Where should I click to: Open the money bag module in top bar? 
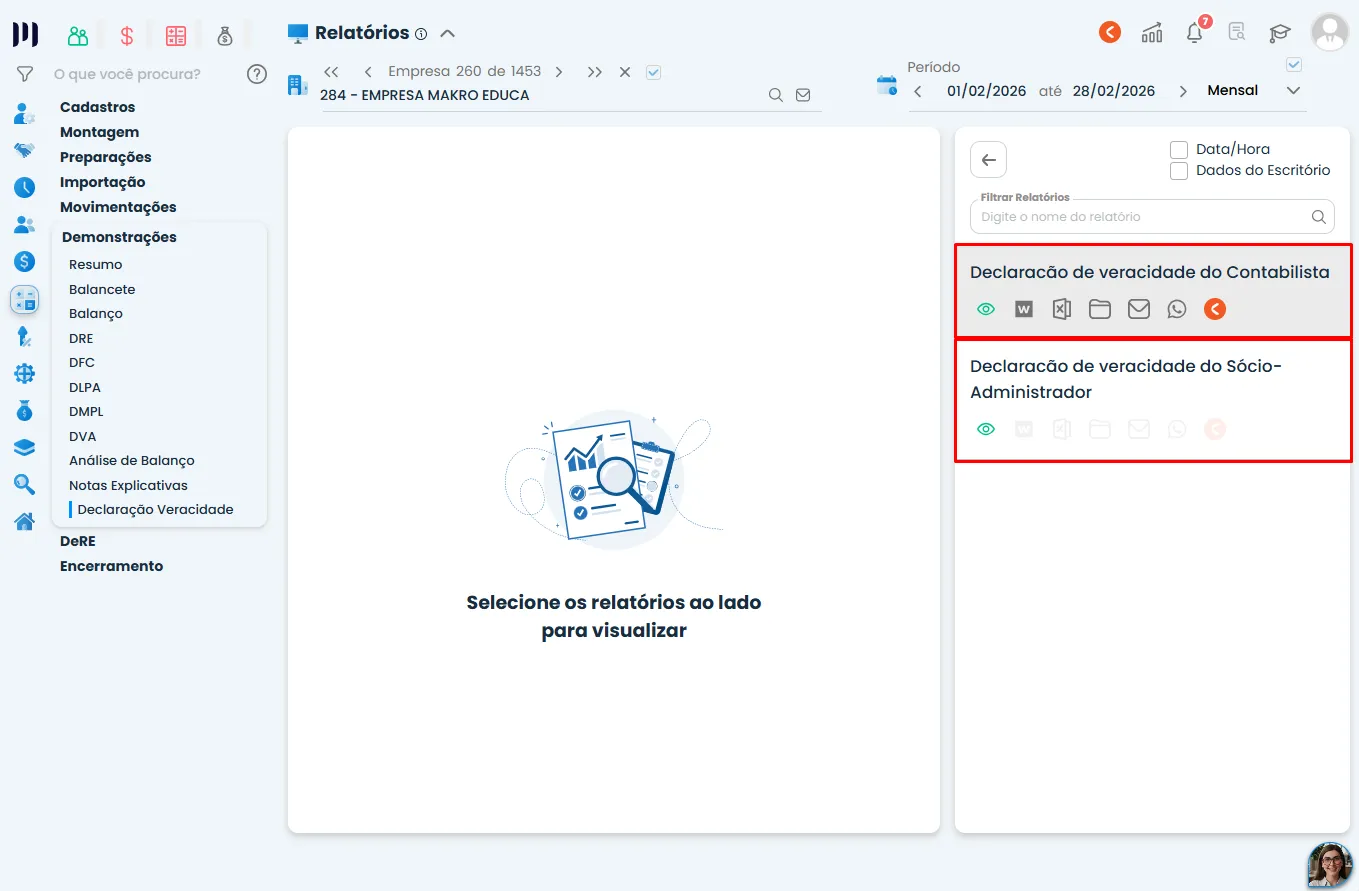pos(225,36)
